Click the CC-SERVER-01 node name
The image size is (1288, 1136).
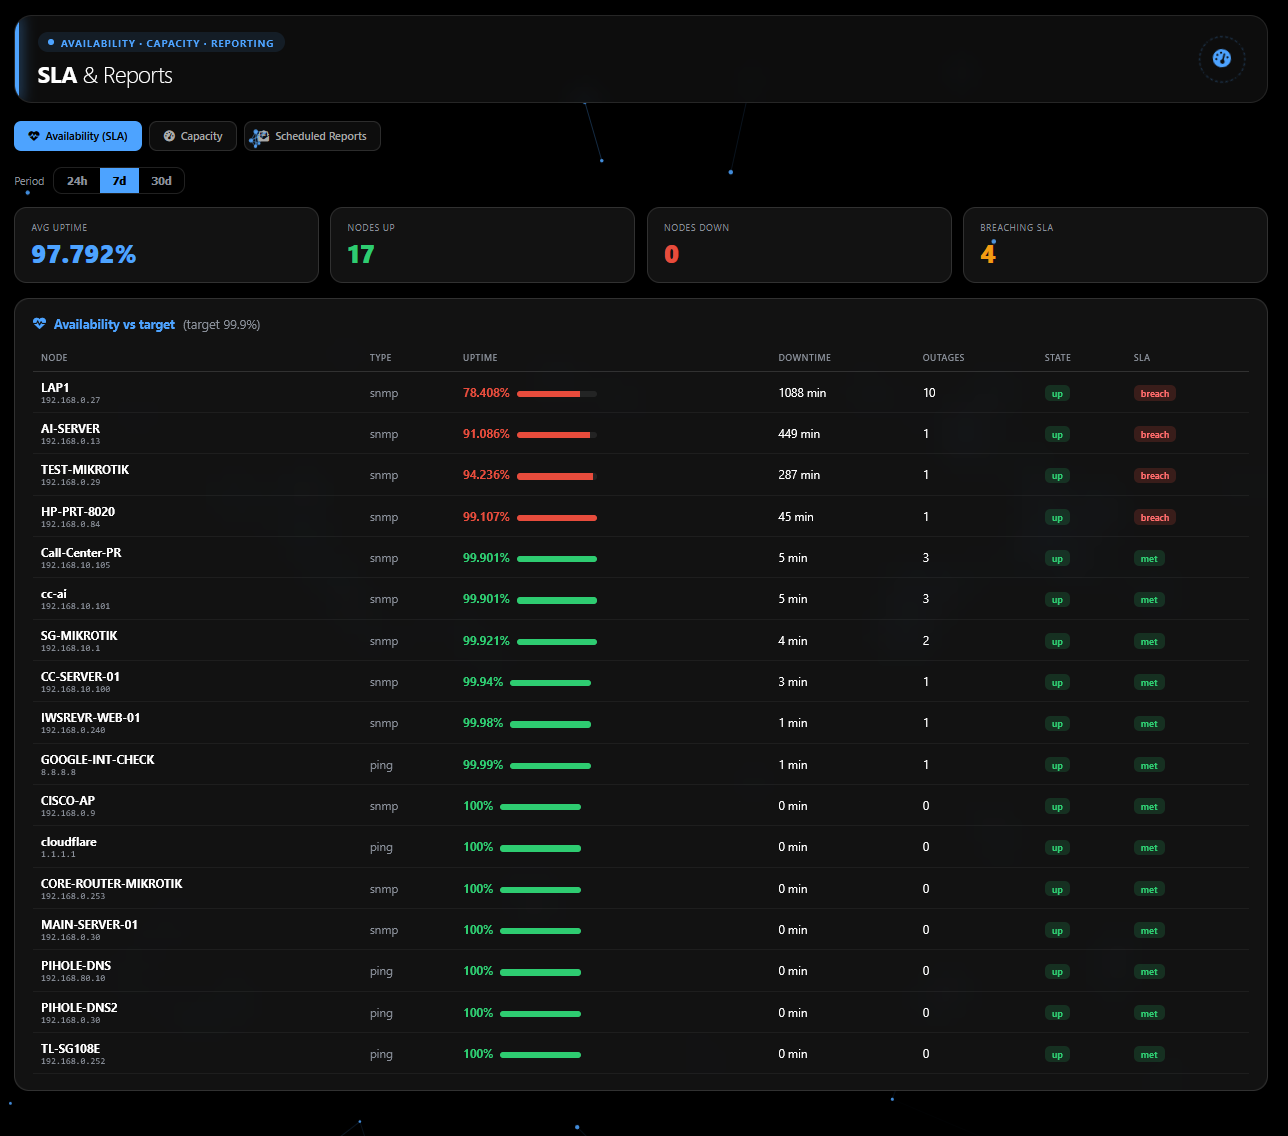click(x=80, y=676)
